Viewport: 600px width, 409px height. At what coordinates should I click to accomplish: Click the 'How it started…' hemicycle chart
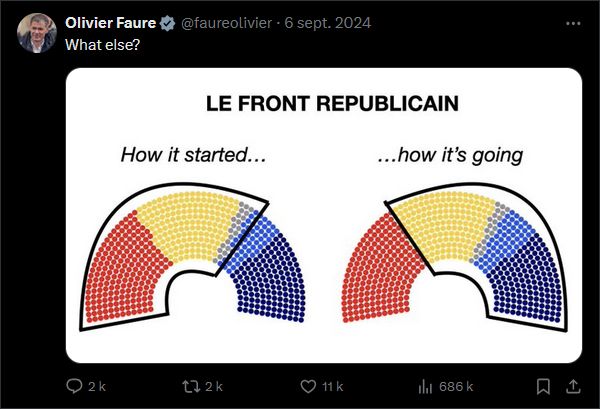pos(192,256)
